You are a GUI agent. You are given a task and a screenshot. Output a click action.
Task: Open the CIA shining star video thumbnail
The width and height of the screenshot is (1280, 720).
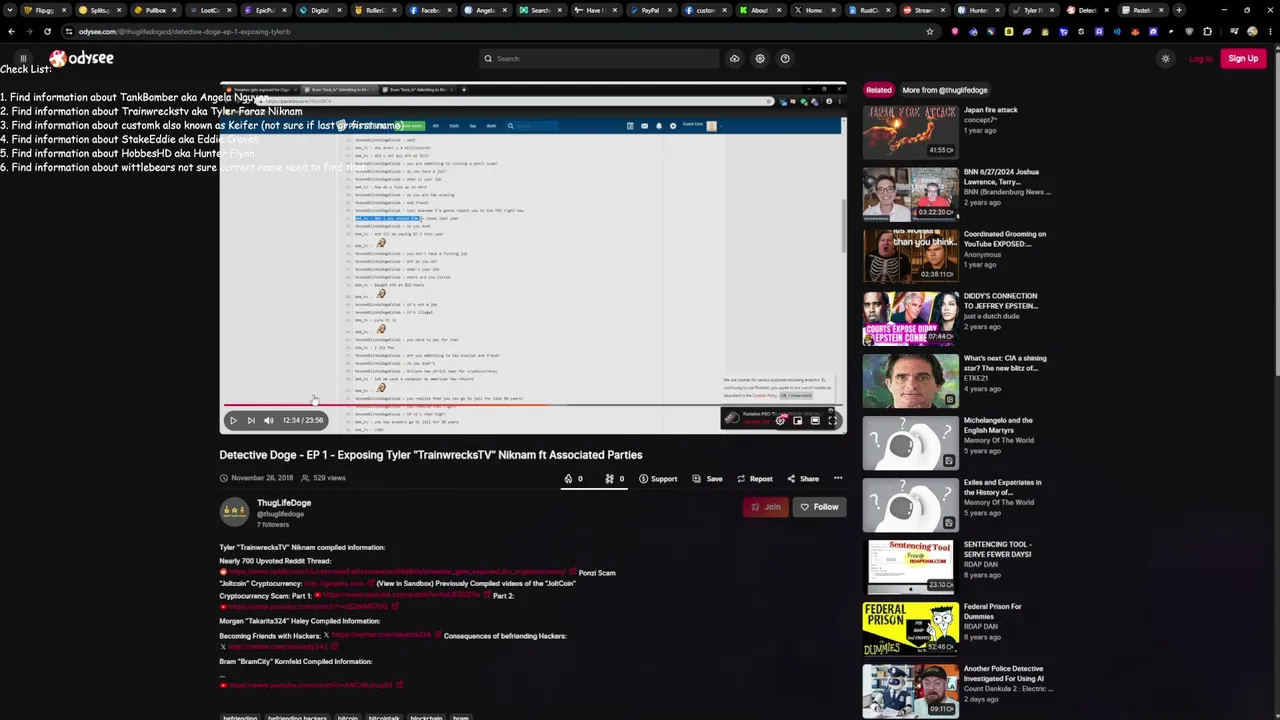pyautogui.click(x=911, y=381)
